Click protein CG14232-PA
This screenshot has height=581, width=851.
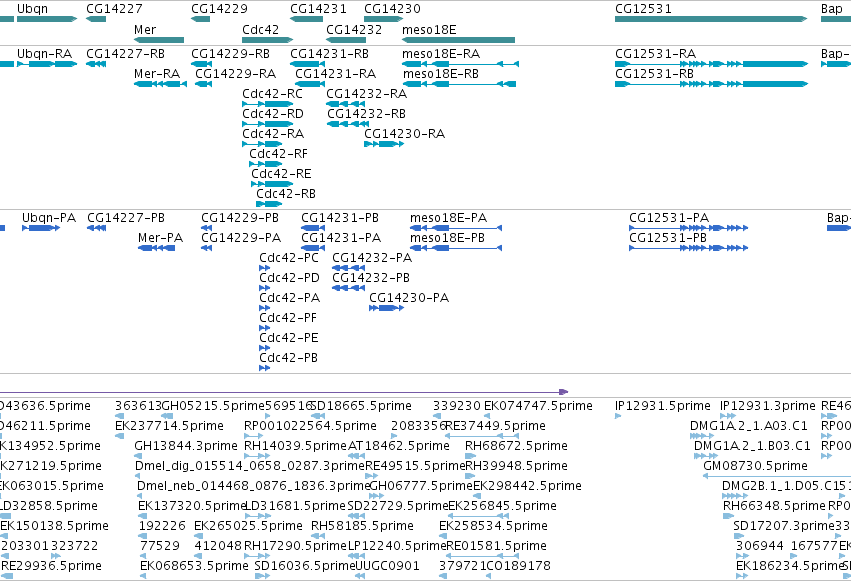click(x=372, y=258)
